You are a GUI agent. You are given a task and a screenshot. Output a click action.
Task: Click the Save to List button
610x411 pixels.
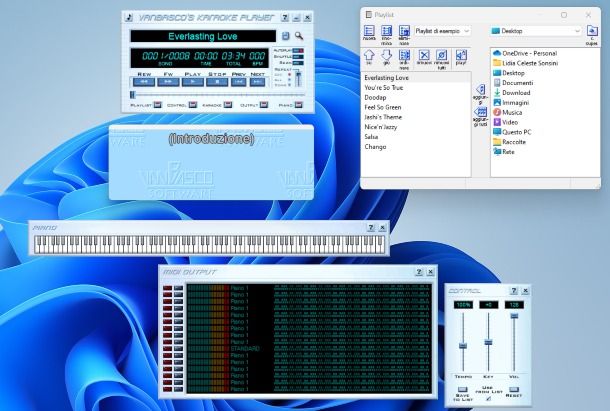pyautogui.click(x=463, y=390)
